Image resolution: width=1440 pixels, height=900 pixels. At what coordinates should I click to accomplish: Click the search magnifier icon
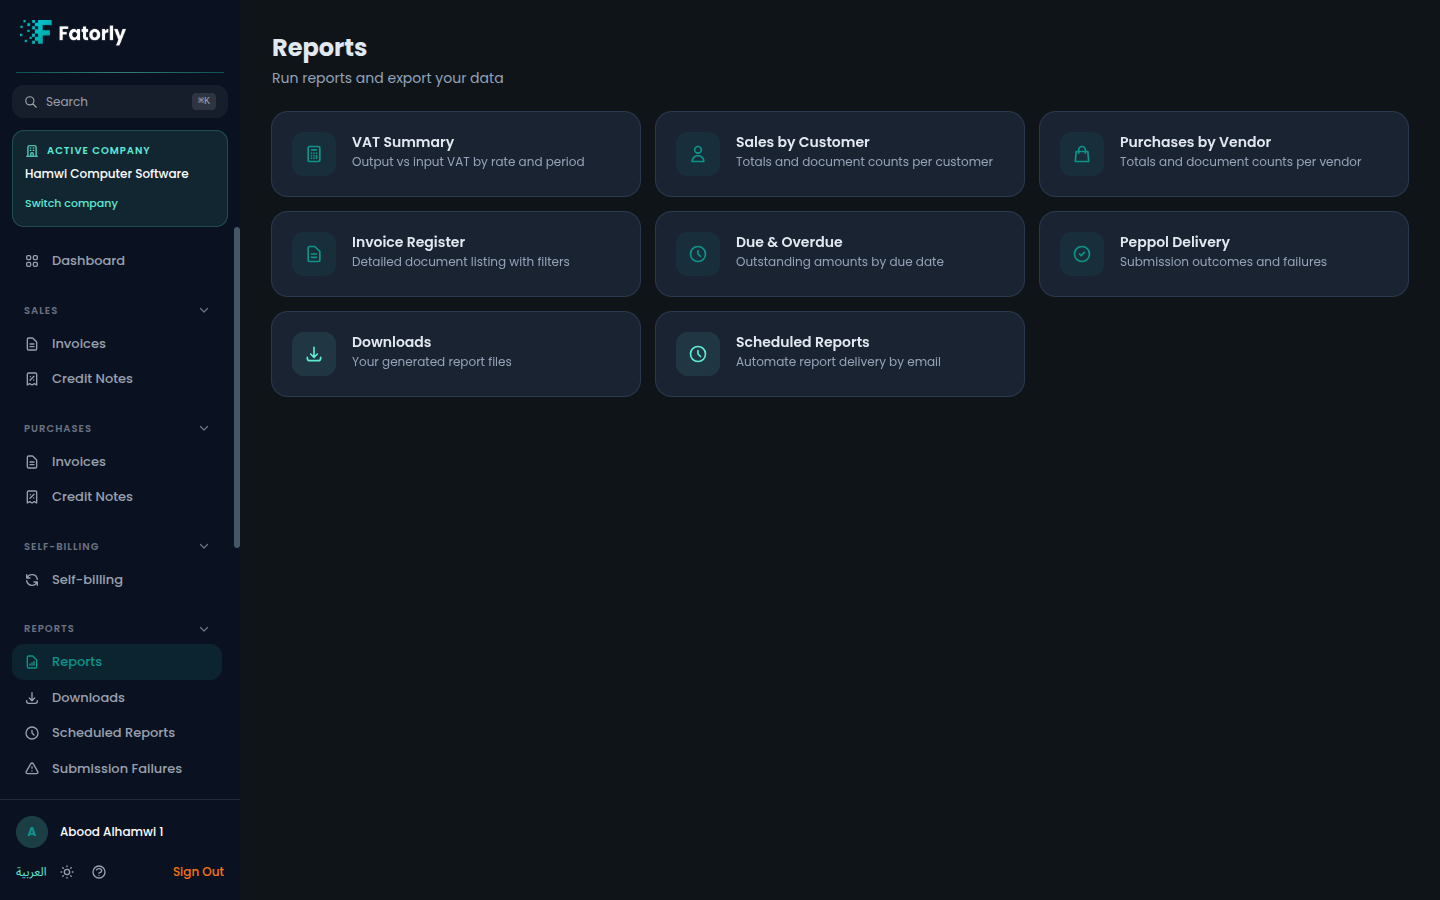pyautogui.click(x=31, y=102)
